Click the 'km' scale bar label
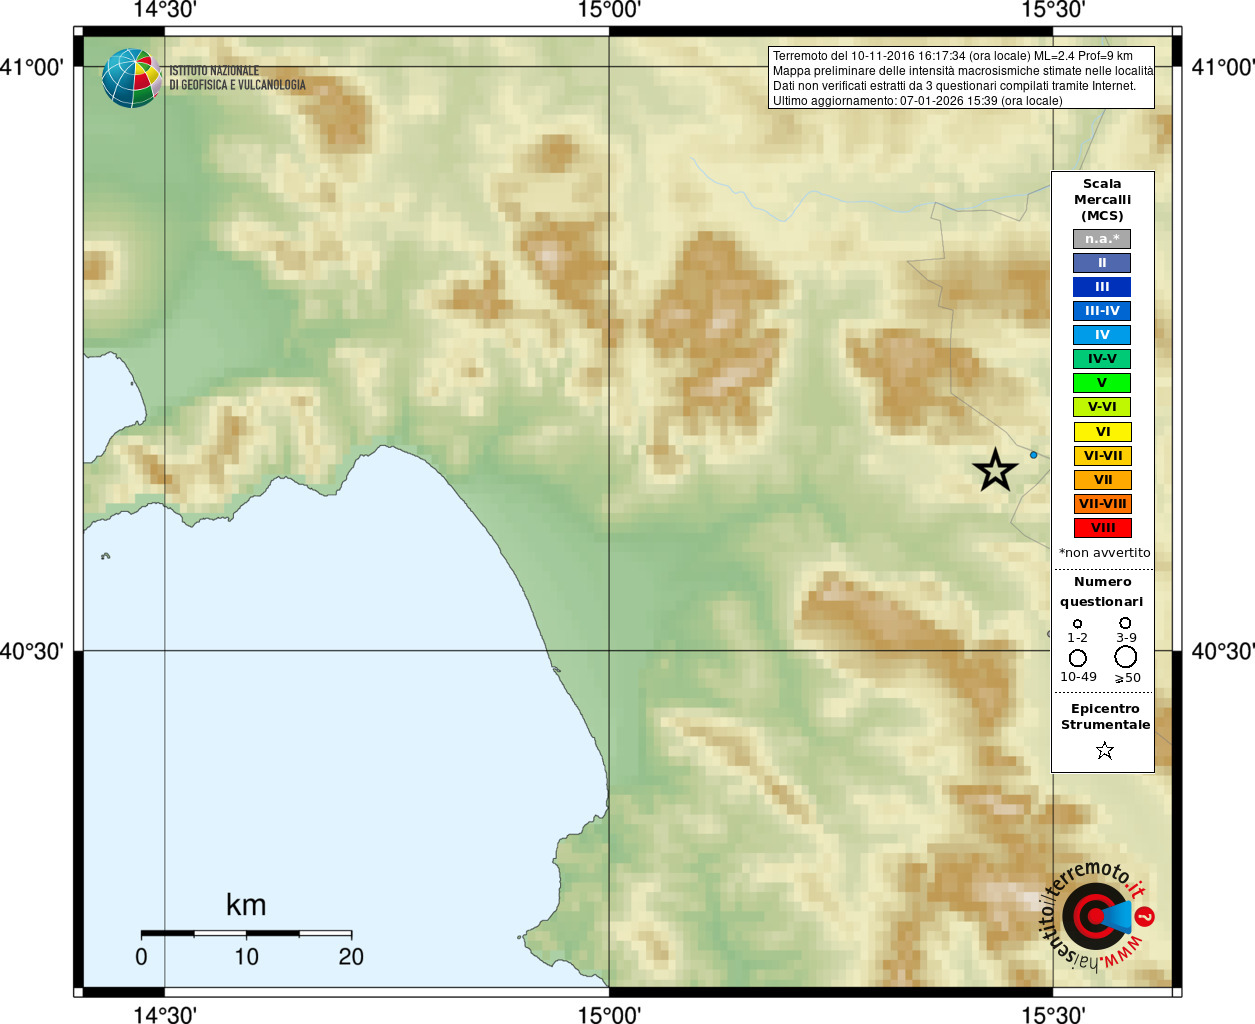The height and width of the screenshot is (1024, 1255). pos(246,905)
